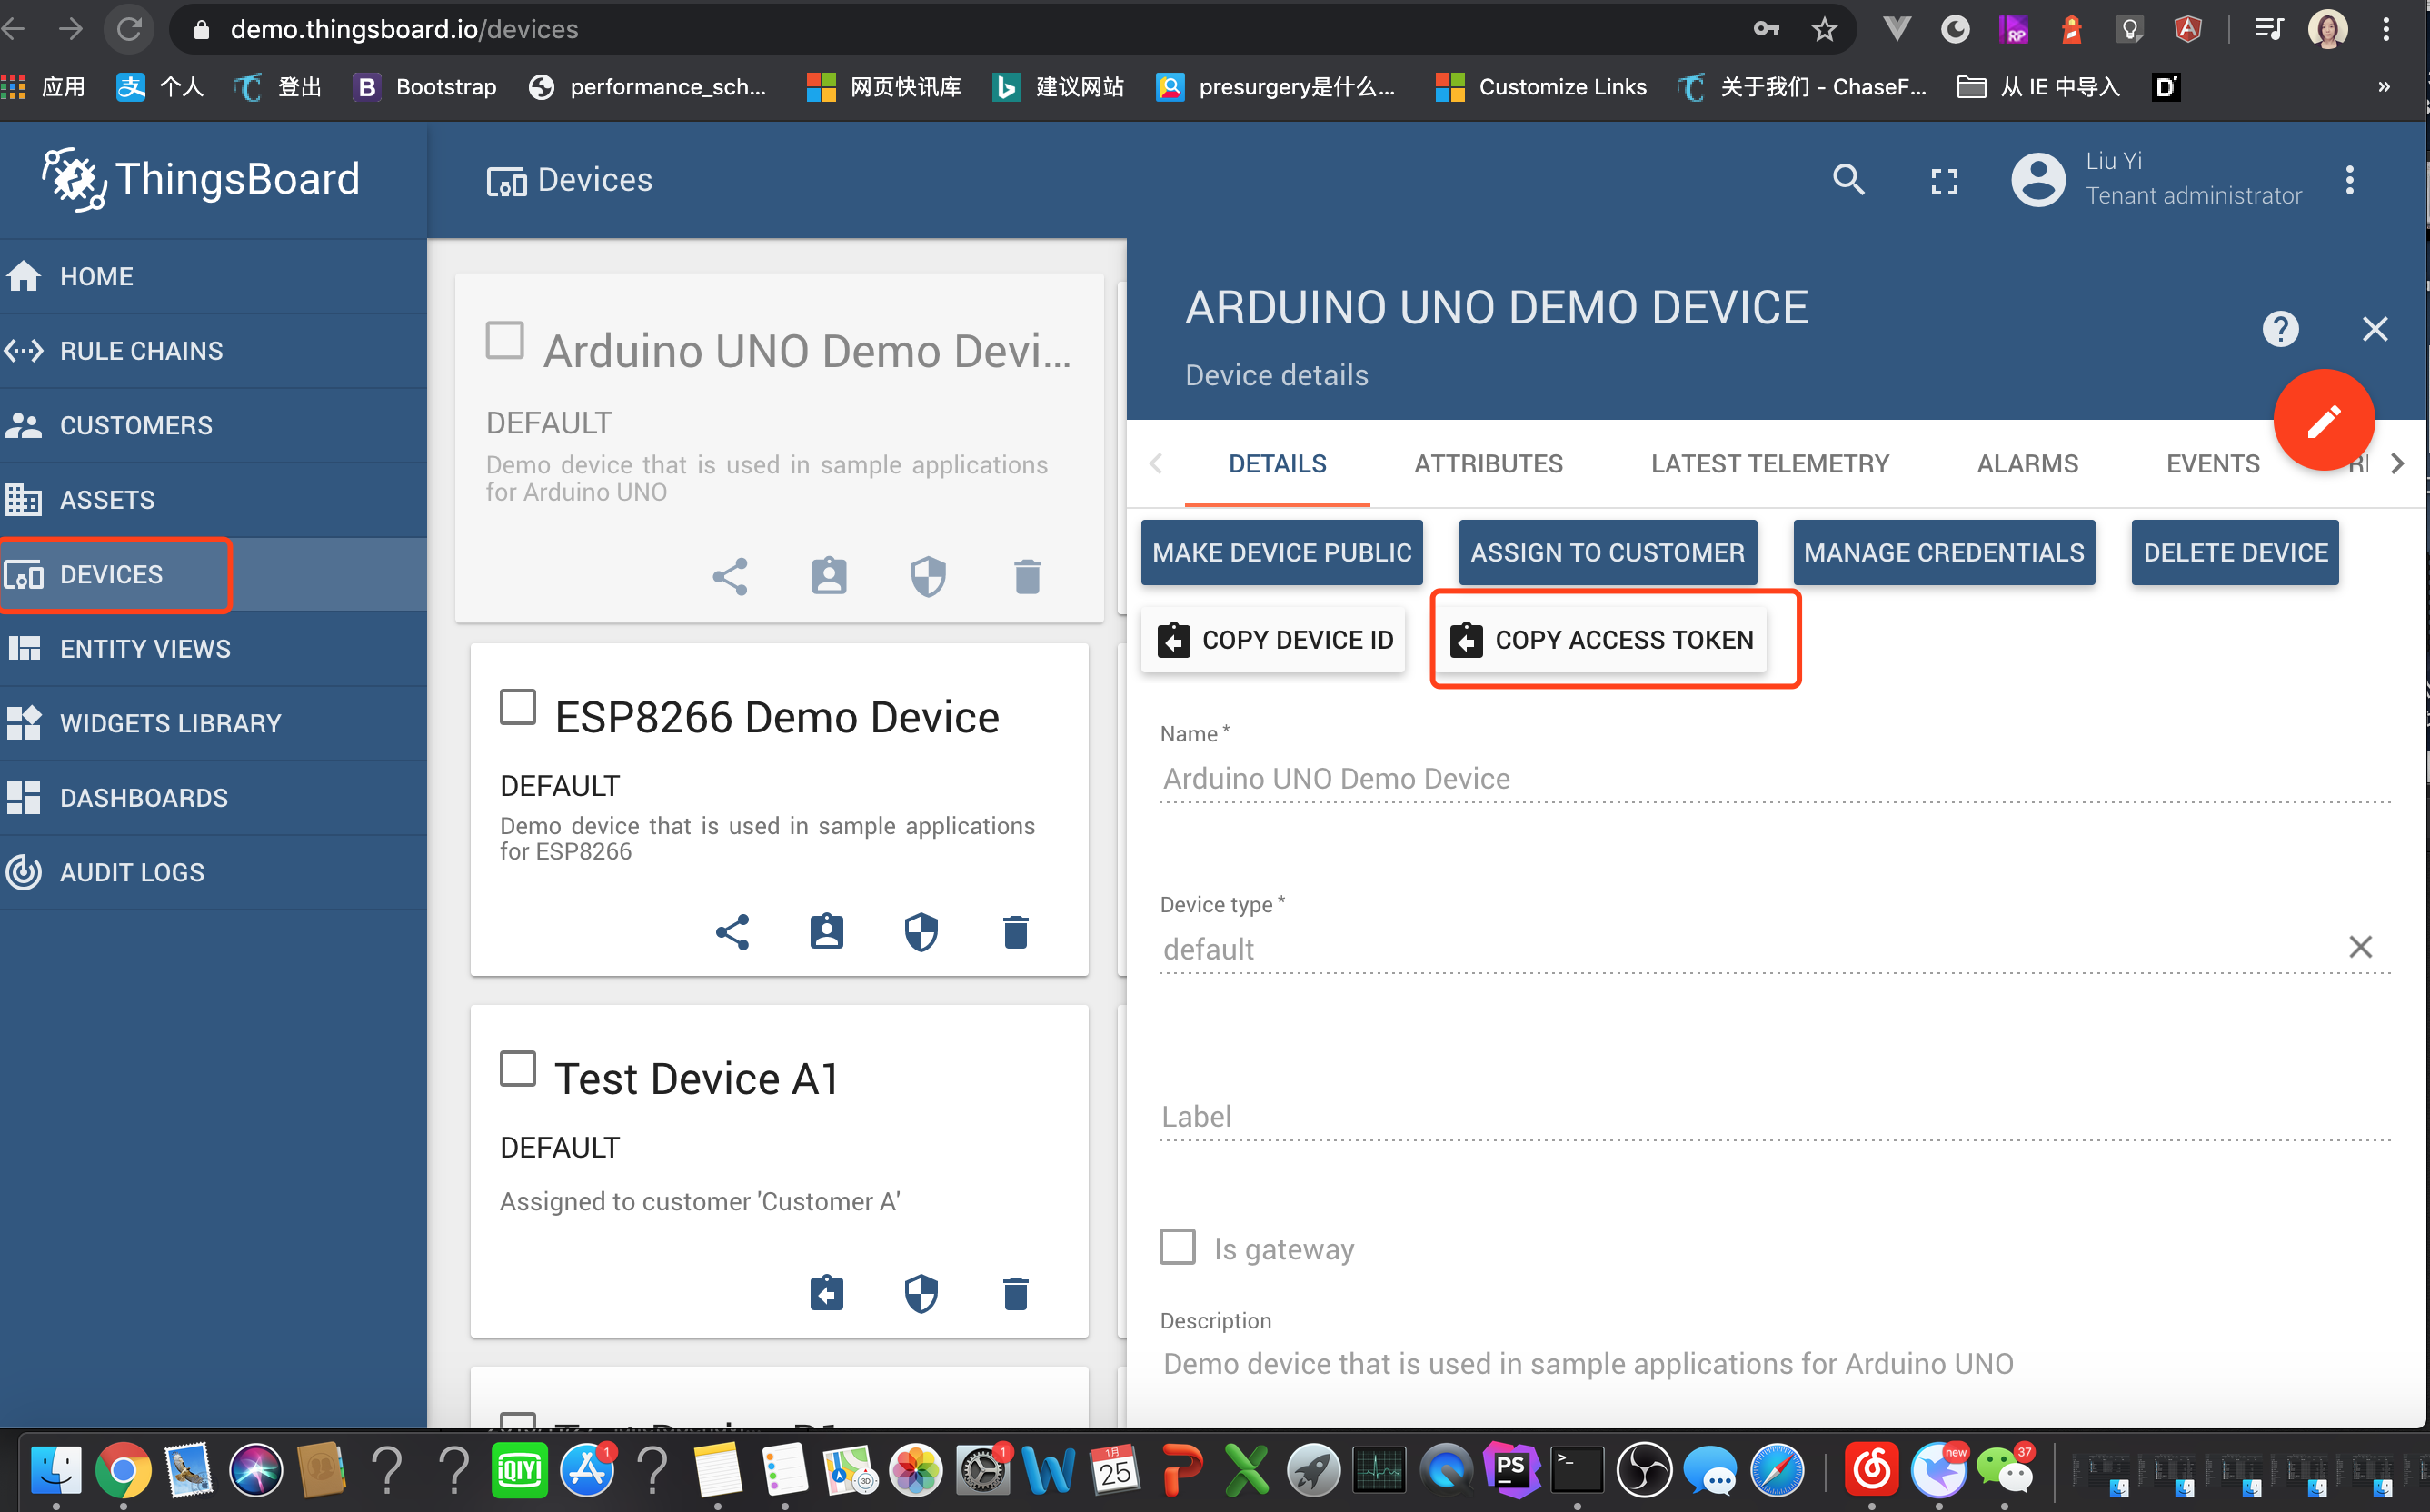This screenshot has width=2430, height=1512.
Task: Open Customize Links bookmark
Action: (x=1541, y=87)
